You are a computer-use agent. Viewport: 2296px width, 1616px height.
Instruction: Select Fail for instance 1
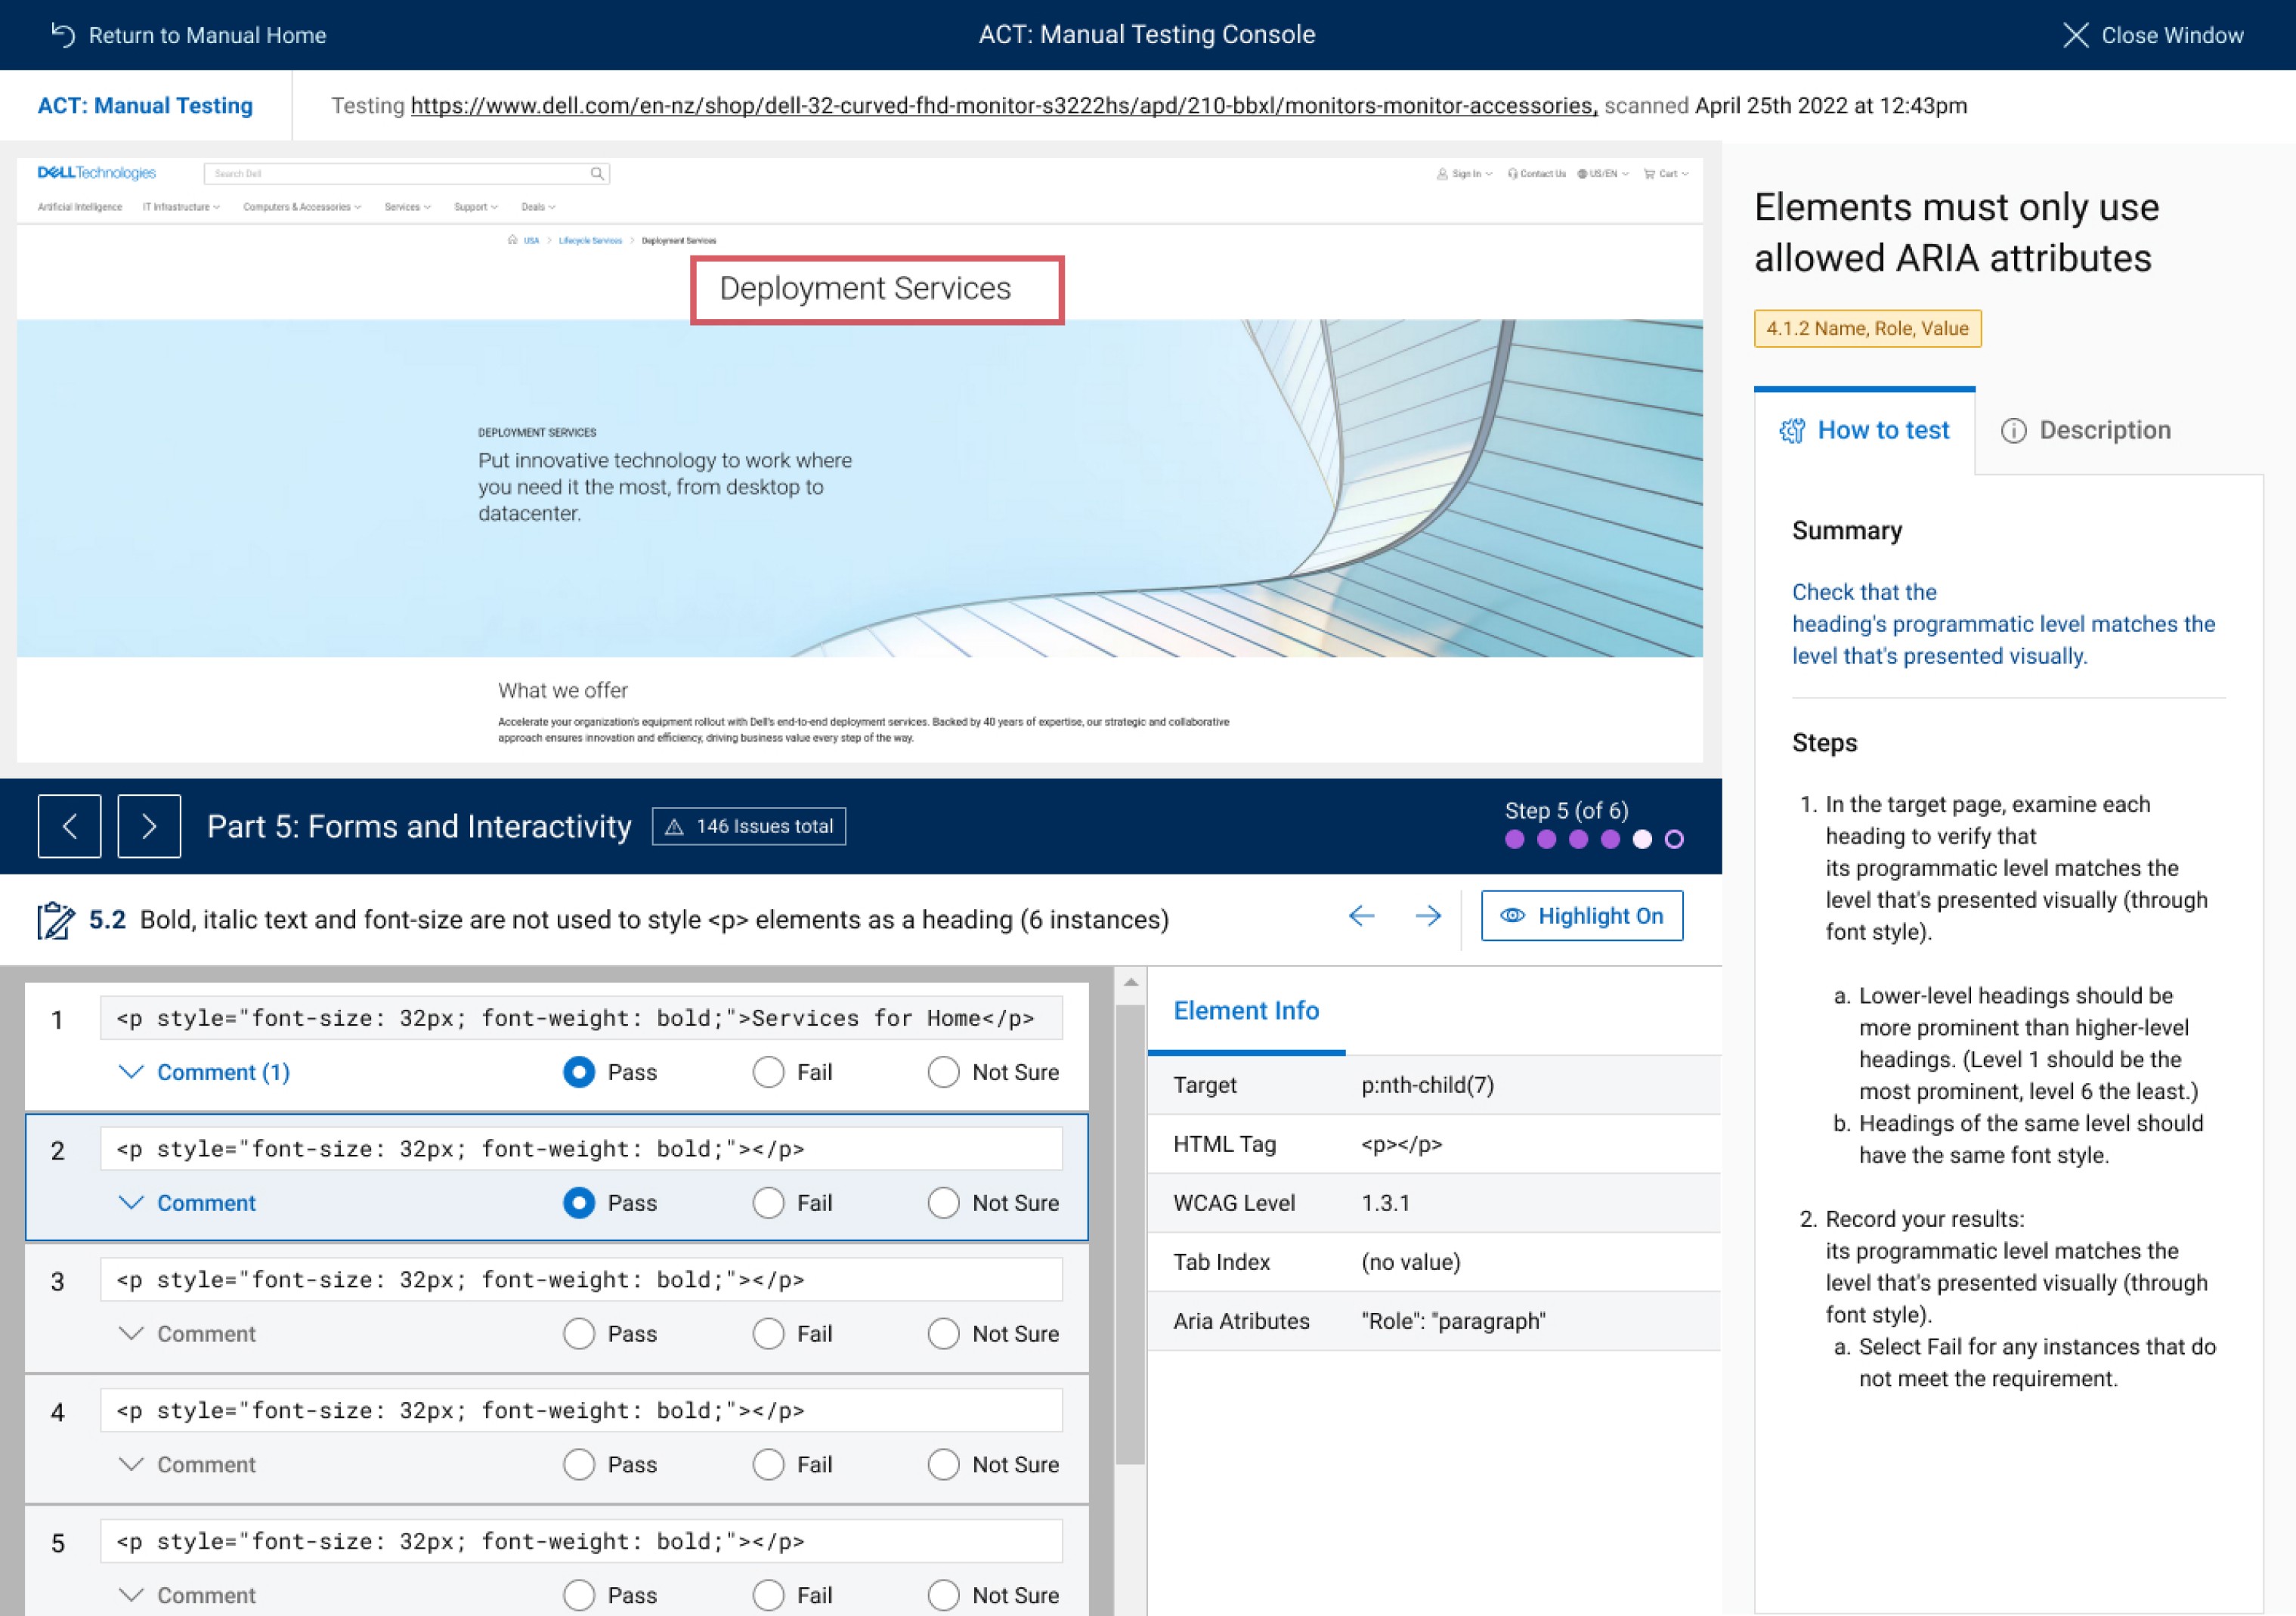click(768, 1072)
